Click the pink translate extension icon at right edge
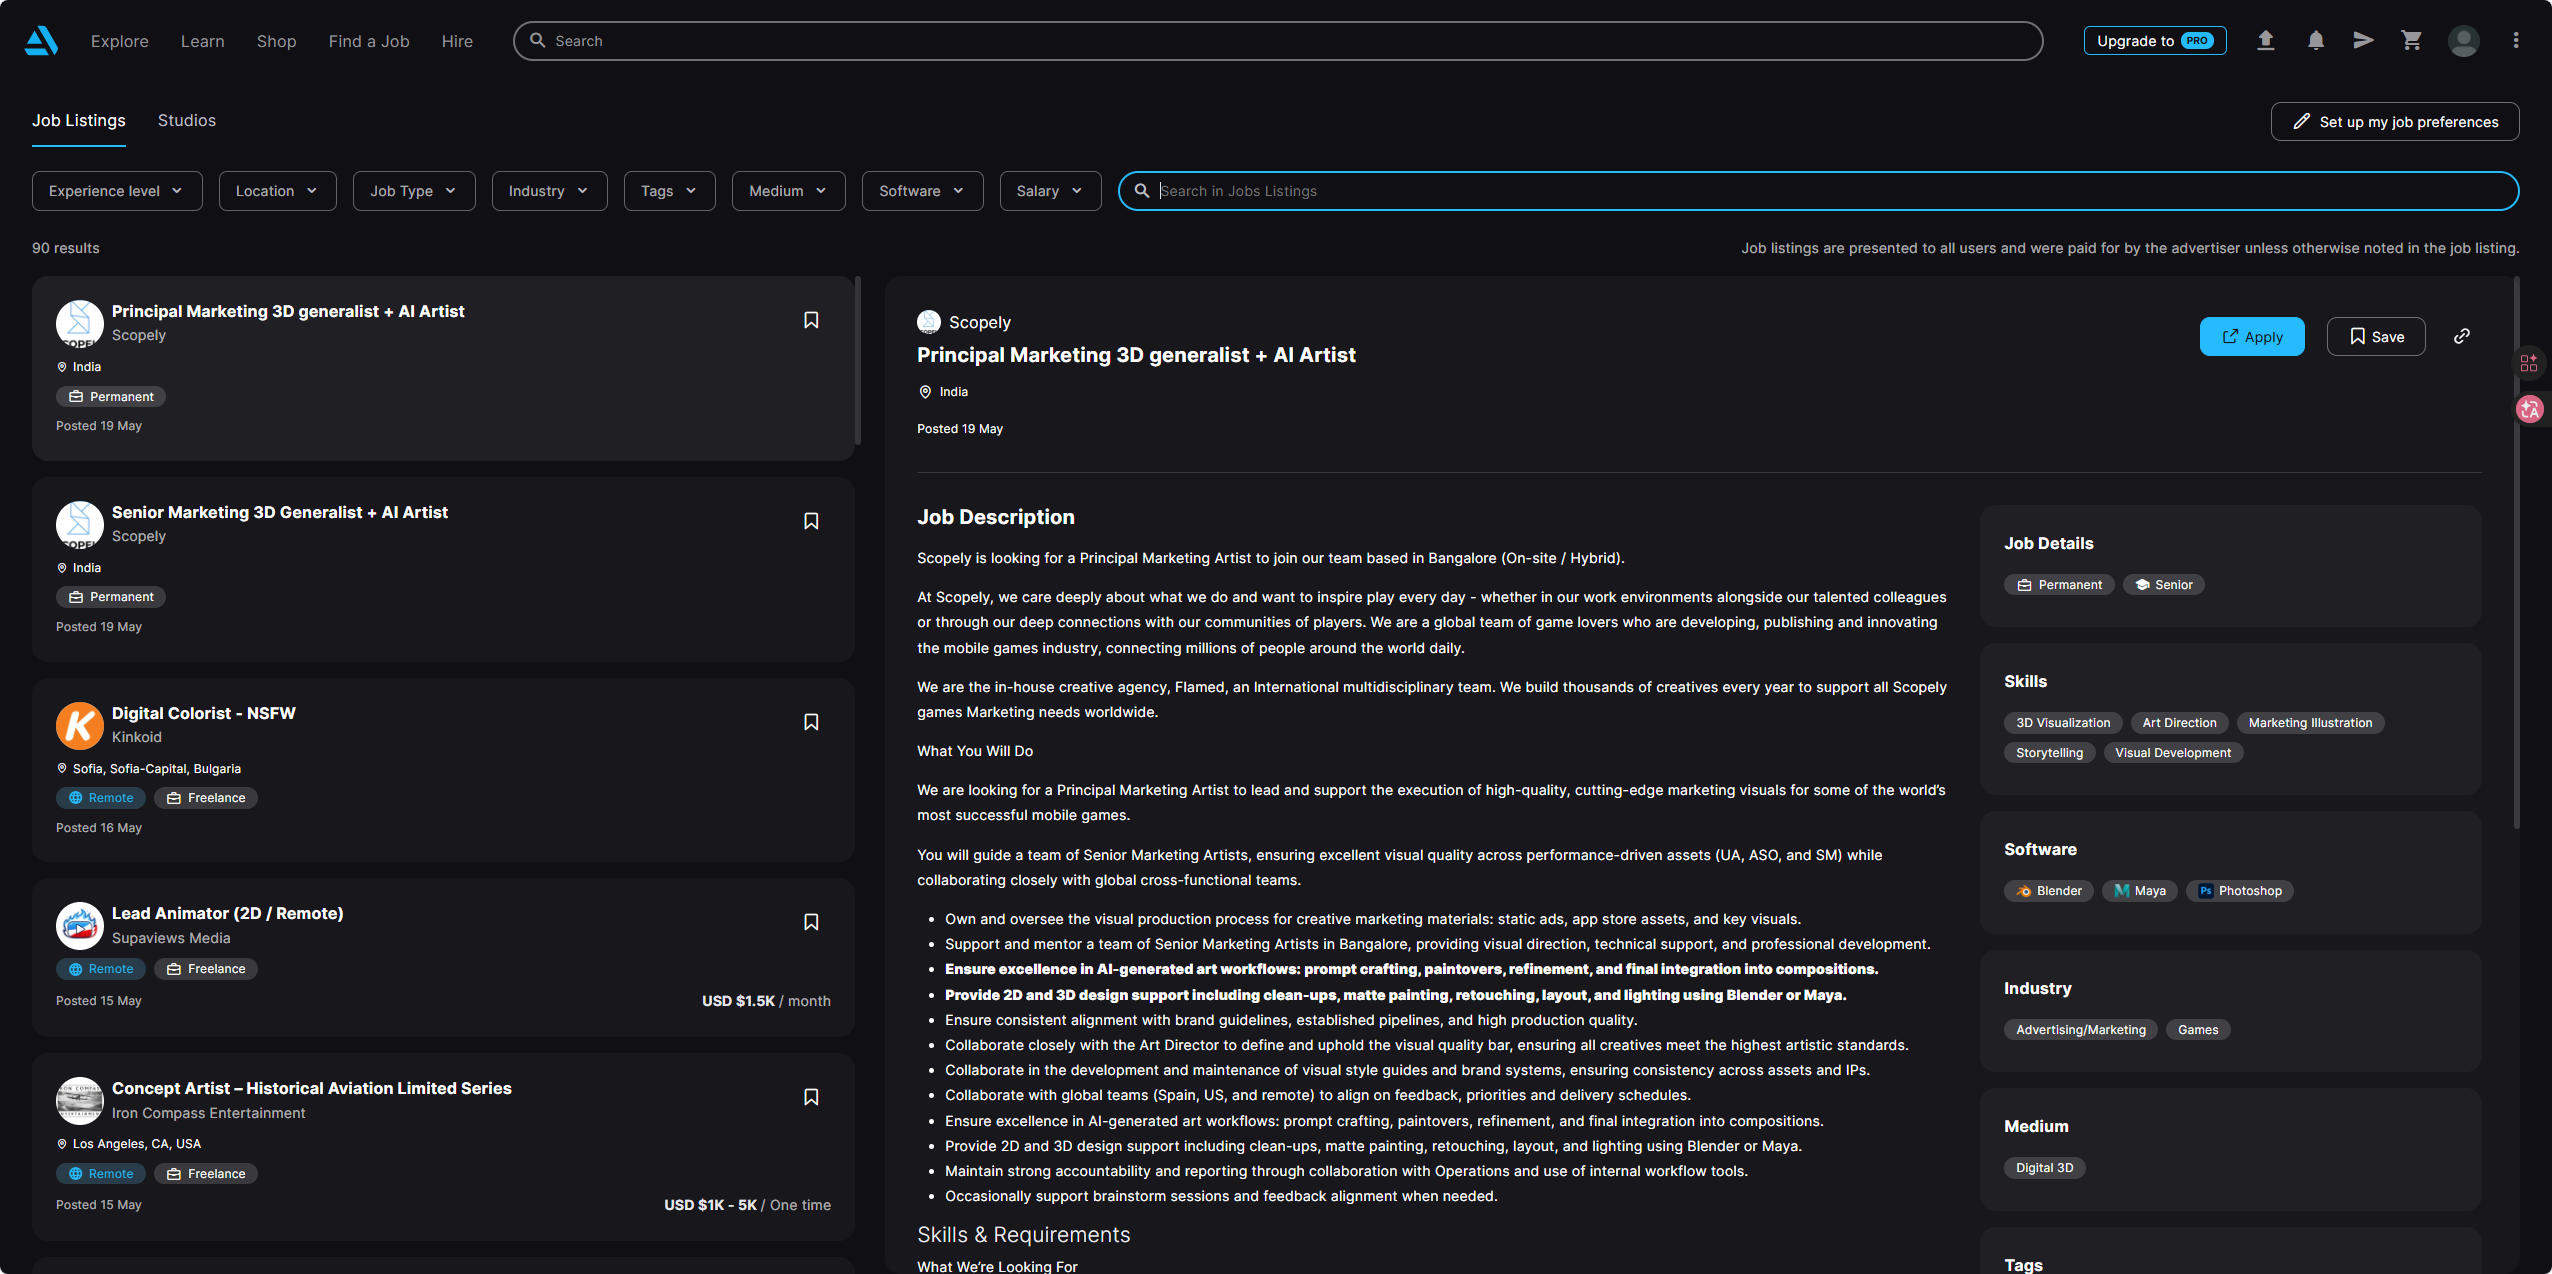This screenshot has width=2552, height=1274. tap(2530, 409)
